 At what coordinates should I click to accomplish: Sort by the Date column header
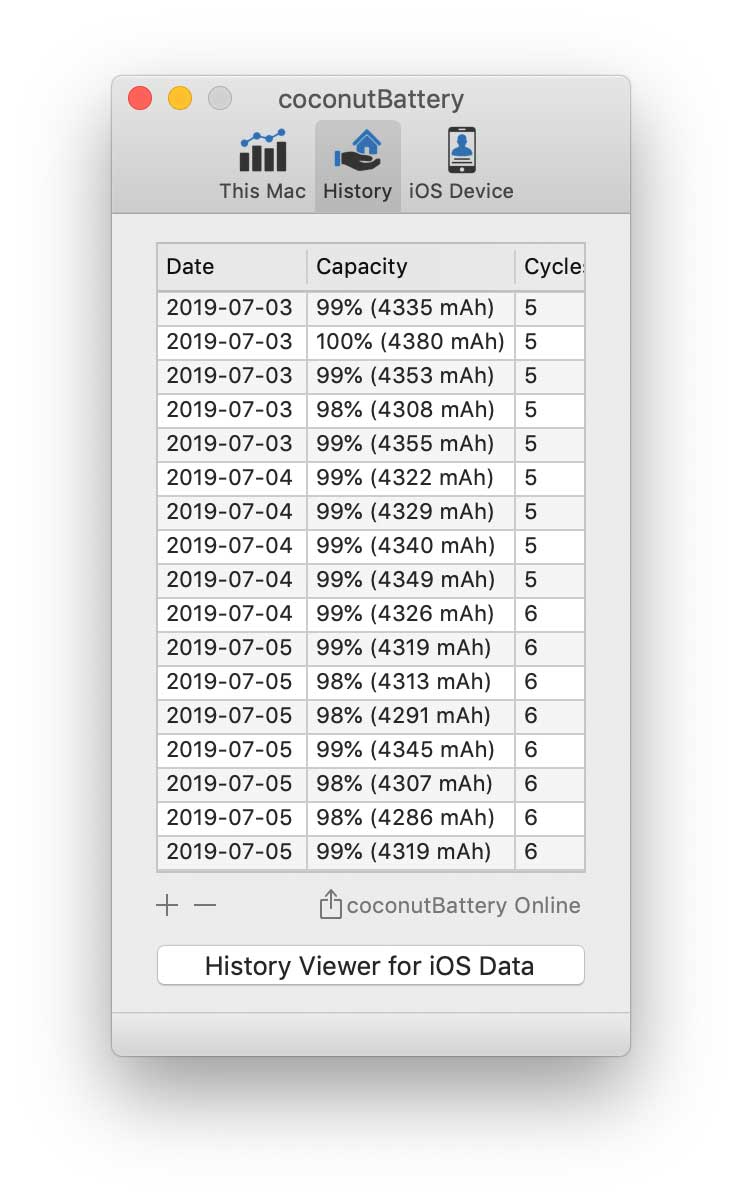[231, 267]
